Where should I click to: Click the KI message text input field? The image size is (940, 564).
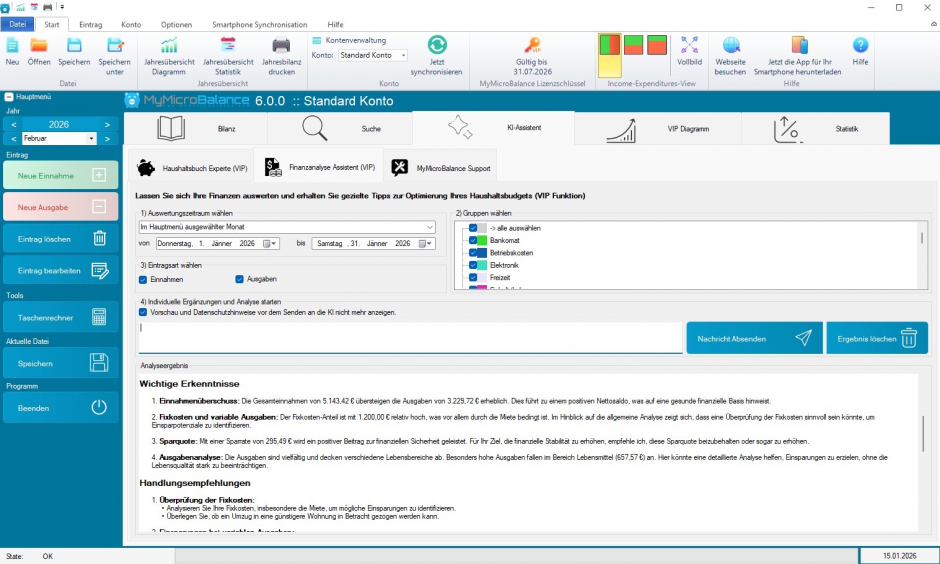[410, 336]
